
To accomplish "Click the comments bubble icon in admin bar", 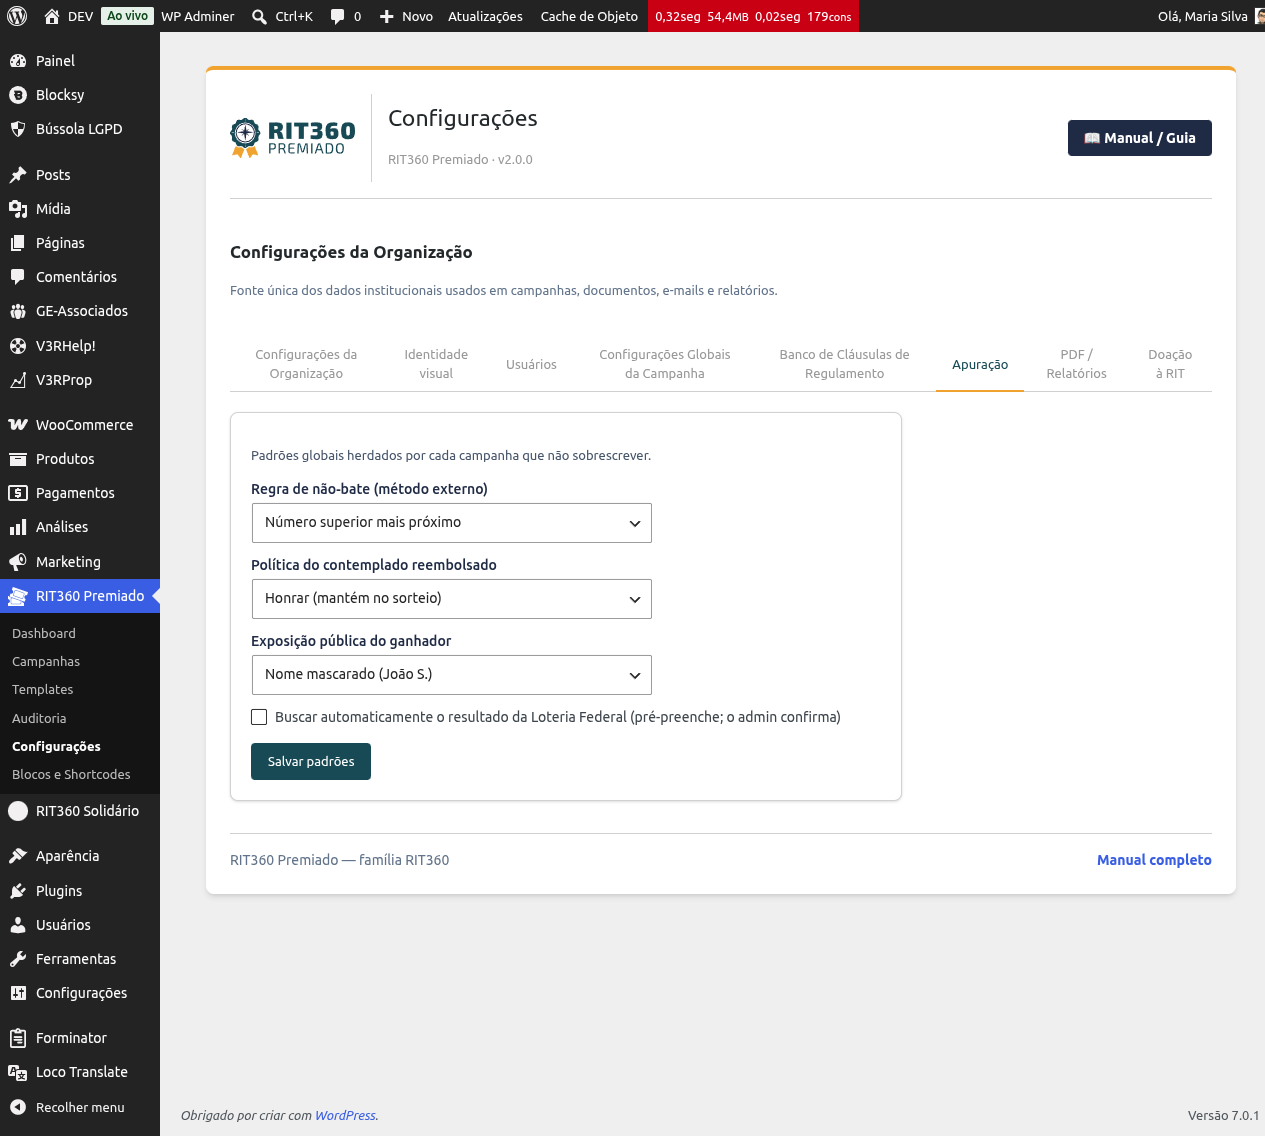I will click(x=338, y=16).
